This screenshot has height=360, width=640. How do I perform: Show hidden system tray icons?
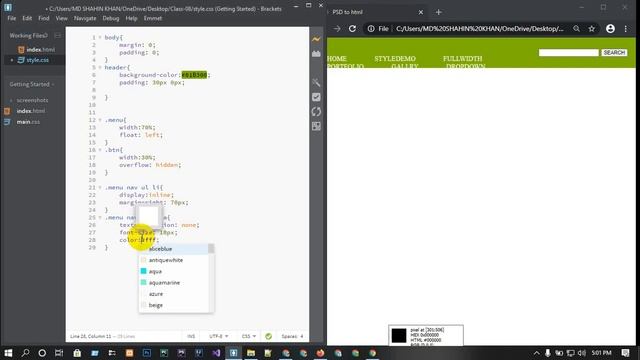point(536,353)
